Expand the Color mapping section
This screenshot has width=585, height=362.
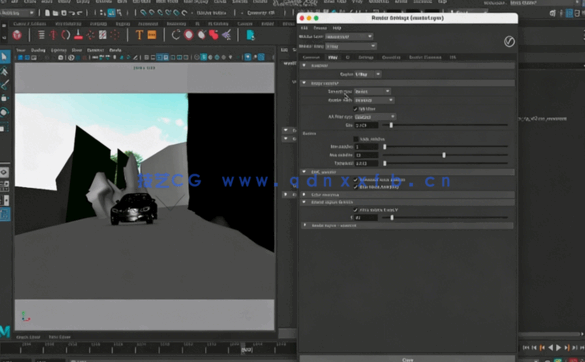[304, 194]
